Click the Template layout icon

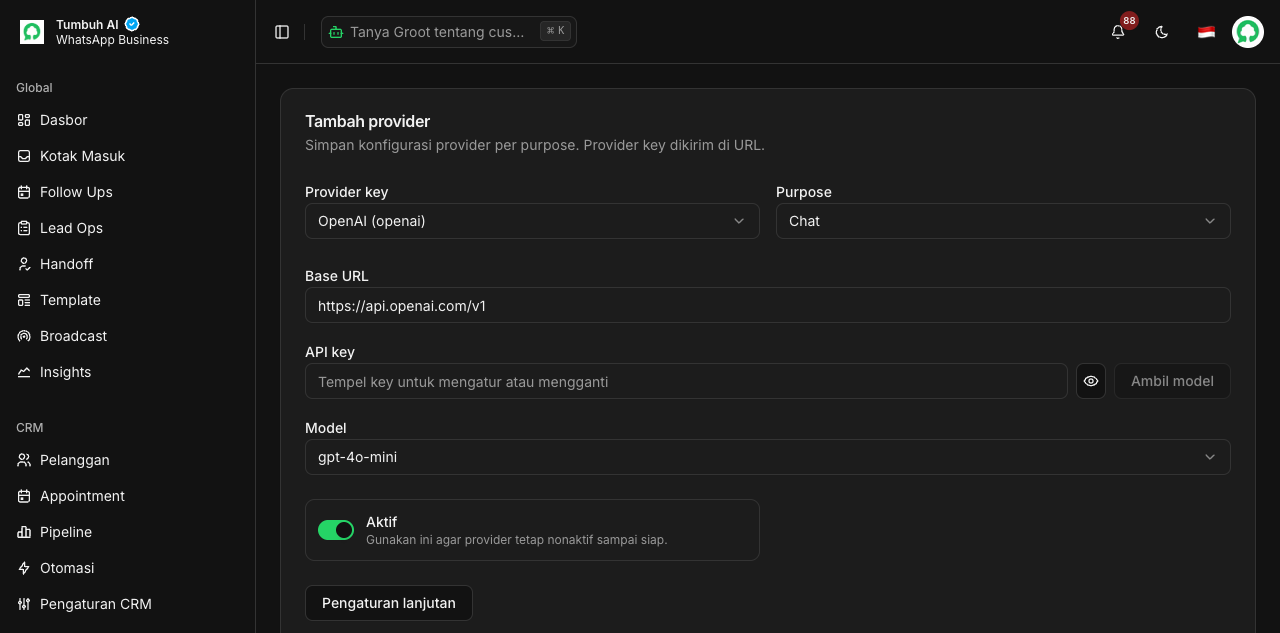[x=24, y=300]
